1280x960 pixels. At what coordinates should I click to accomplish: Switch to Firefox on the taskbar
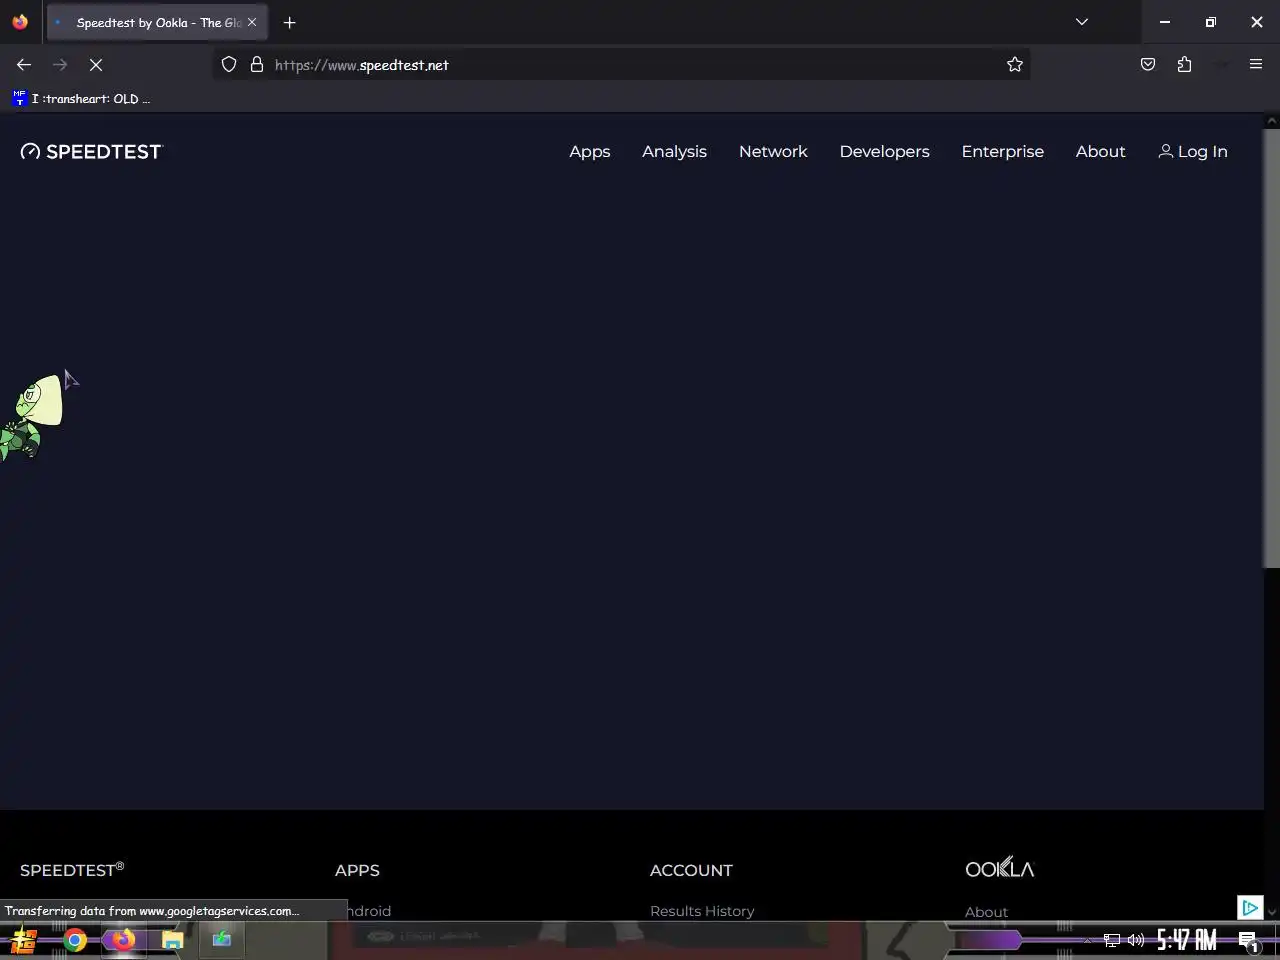(x=123, y=940)
